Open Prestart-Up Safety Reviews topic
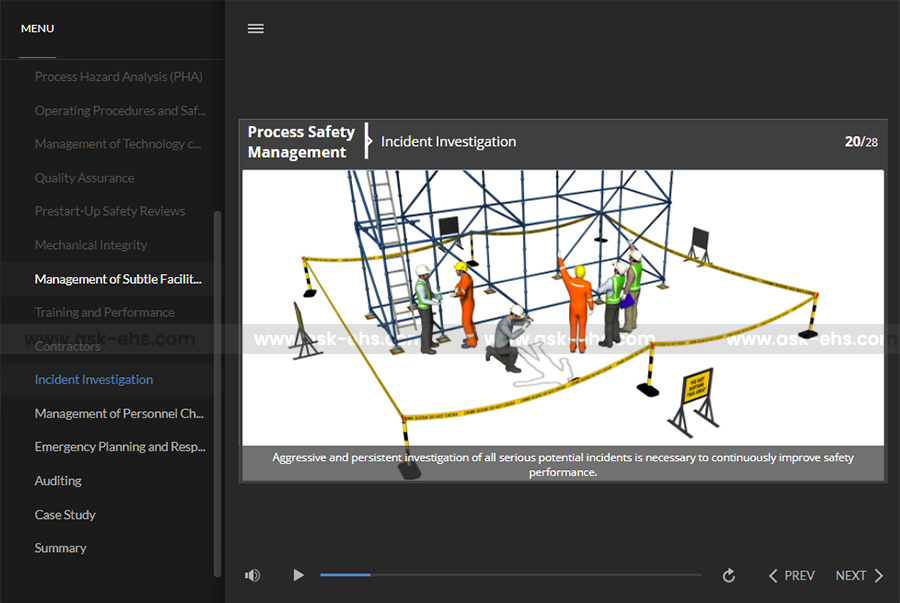 coord(109,211)
